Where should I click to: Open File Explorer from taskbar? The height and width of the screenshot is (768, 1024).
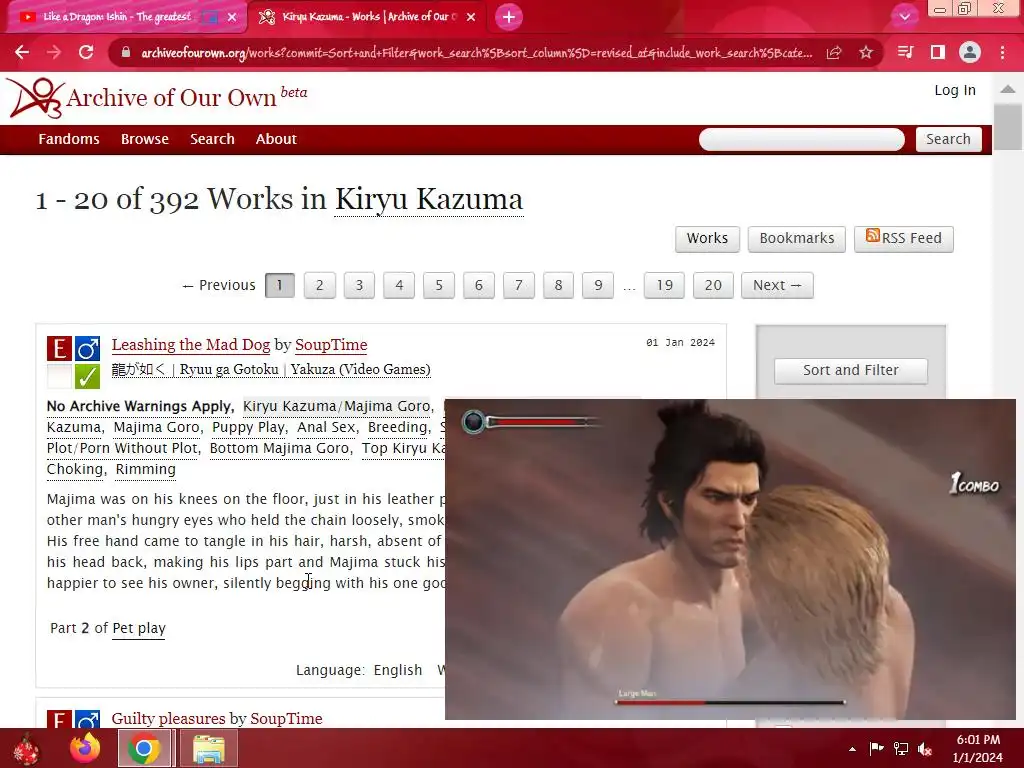point(208,748)
